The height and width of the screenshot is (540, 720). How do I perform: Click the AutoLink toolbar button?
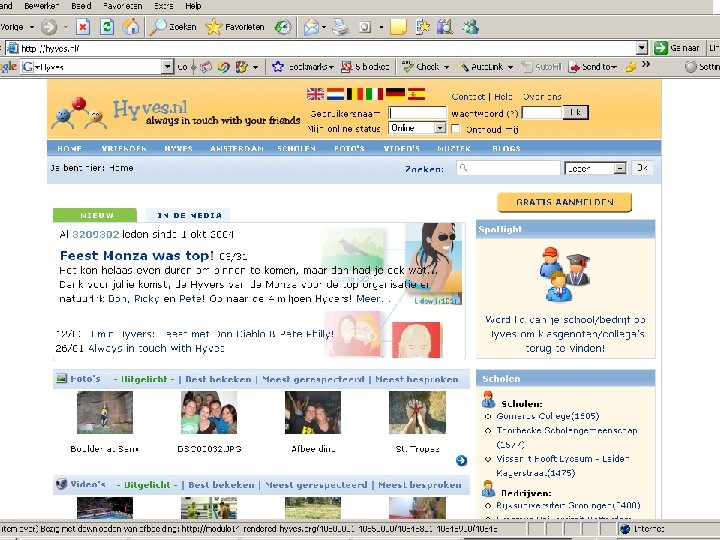[482, 67]
